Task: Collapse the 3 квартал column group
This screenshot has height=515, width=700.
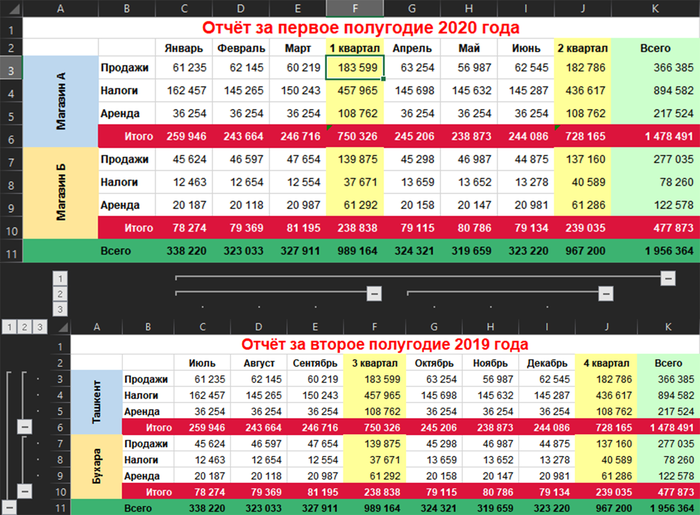Action: pyautogui.click(x=374, y=293)
